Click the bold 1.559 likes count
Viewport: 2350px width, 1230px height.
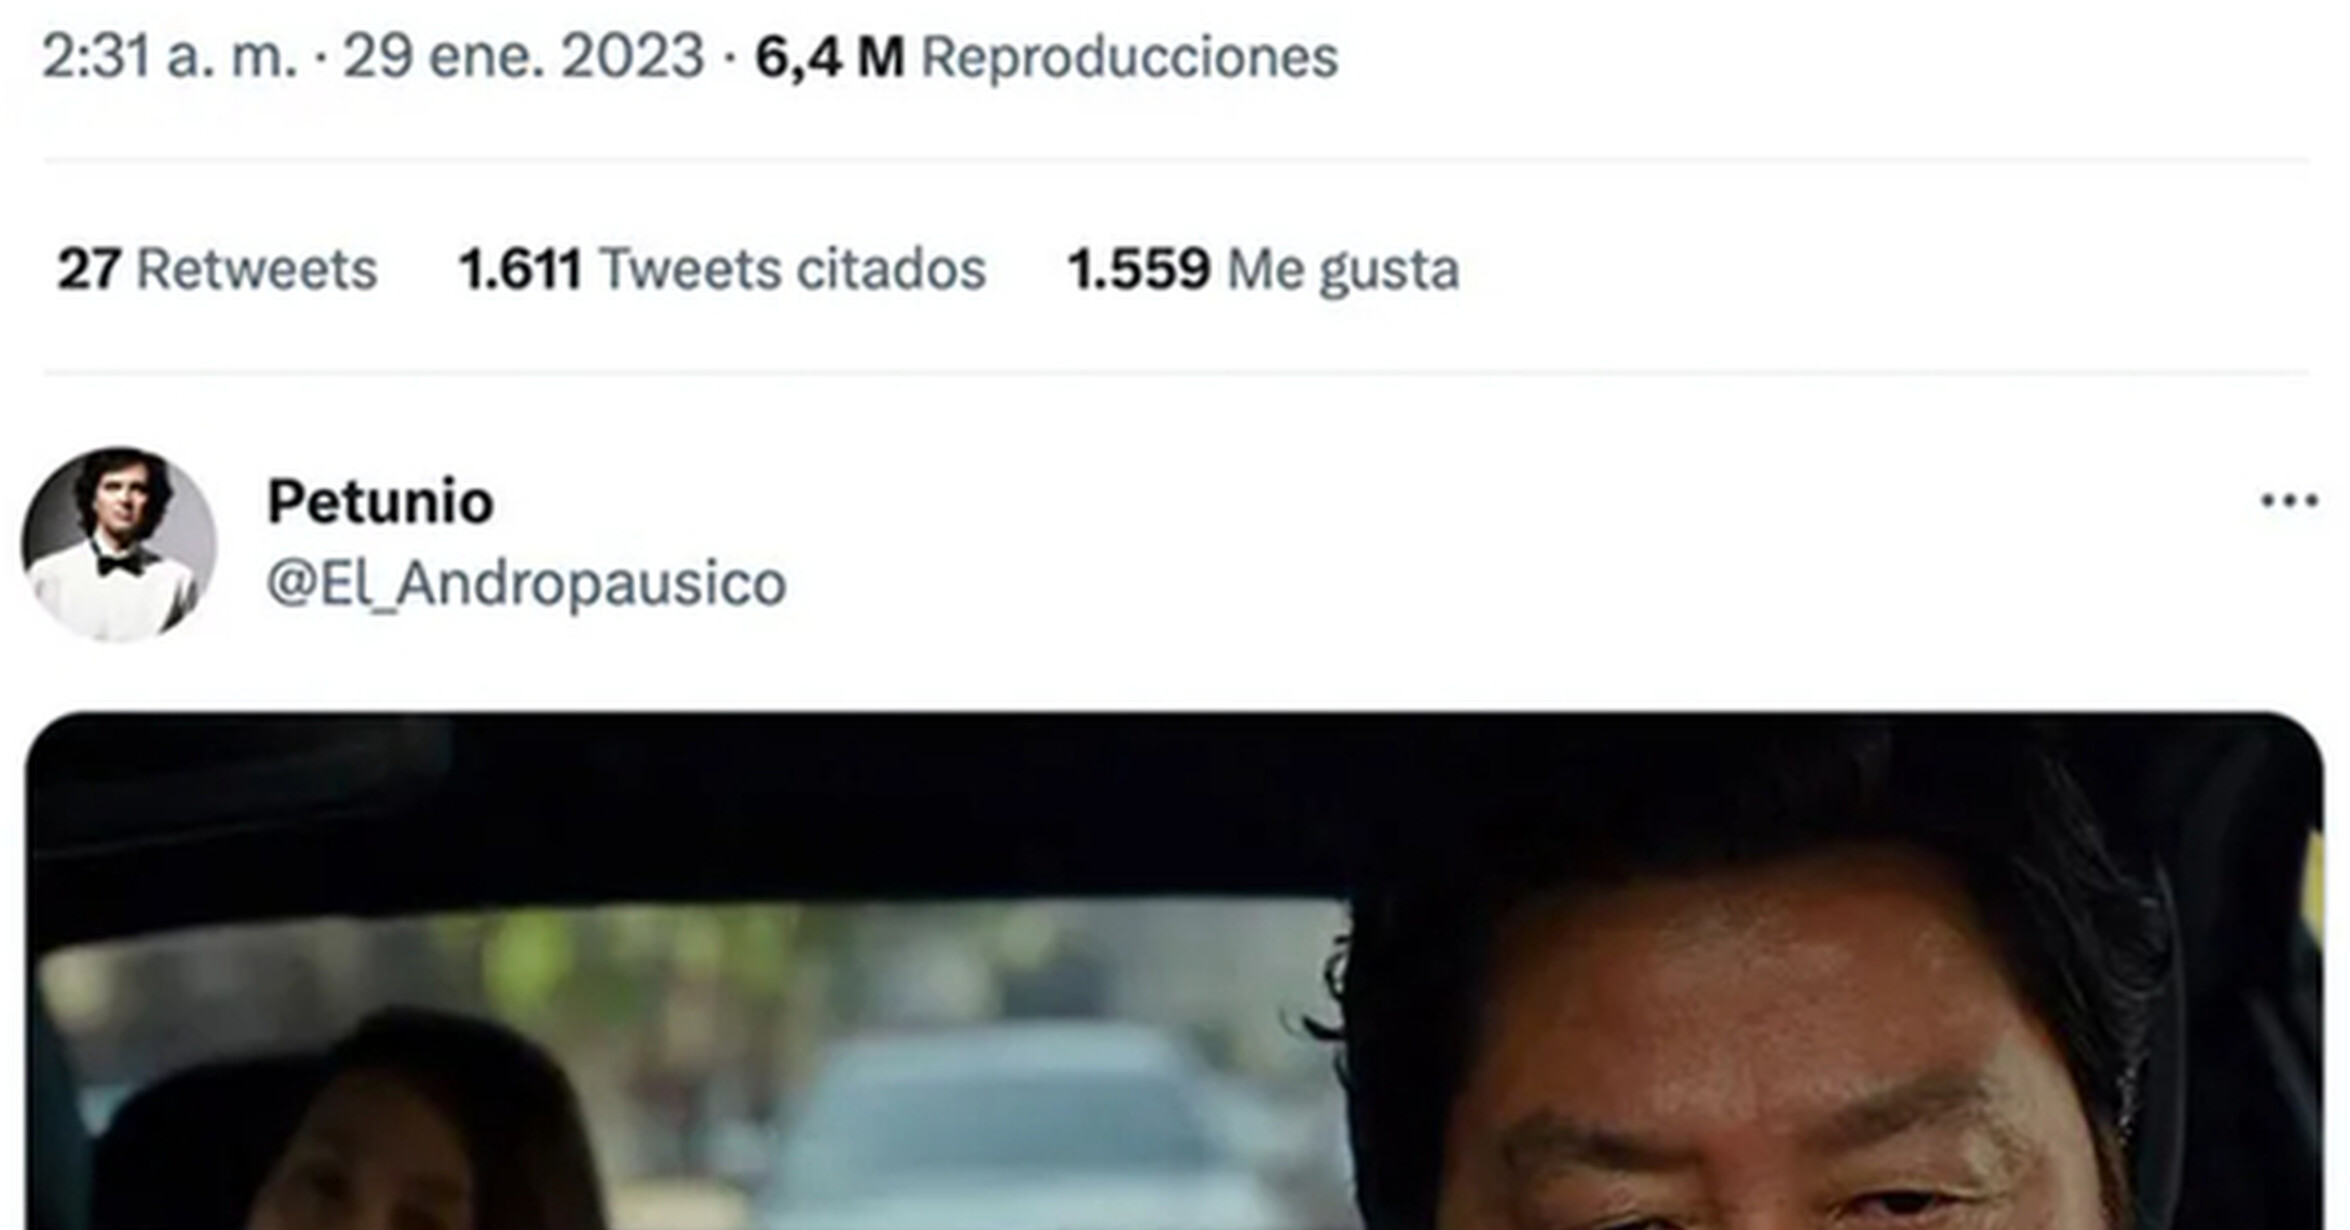pyautogui.click(x=1138, y=269)
